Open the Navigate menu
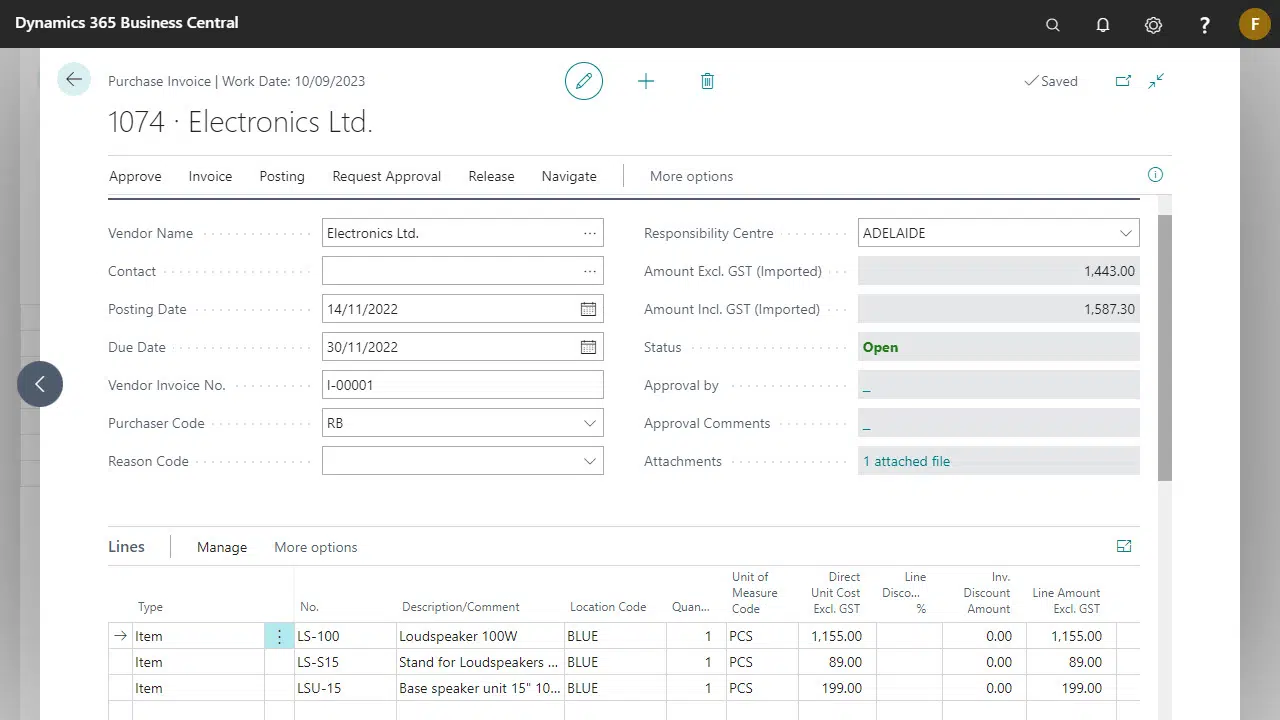Screen dimensions: 1280x720 point(568,176)
